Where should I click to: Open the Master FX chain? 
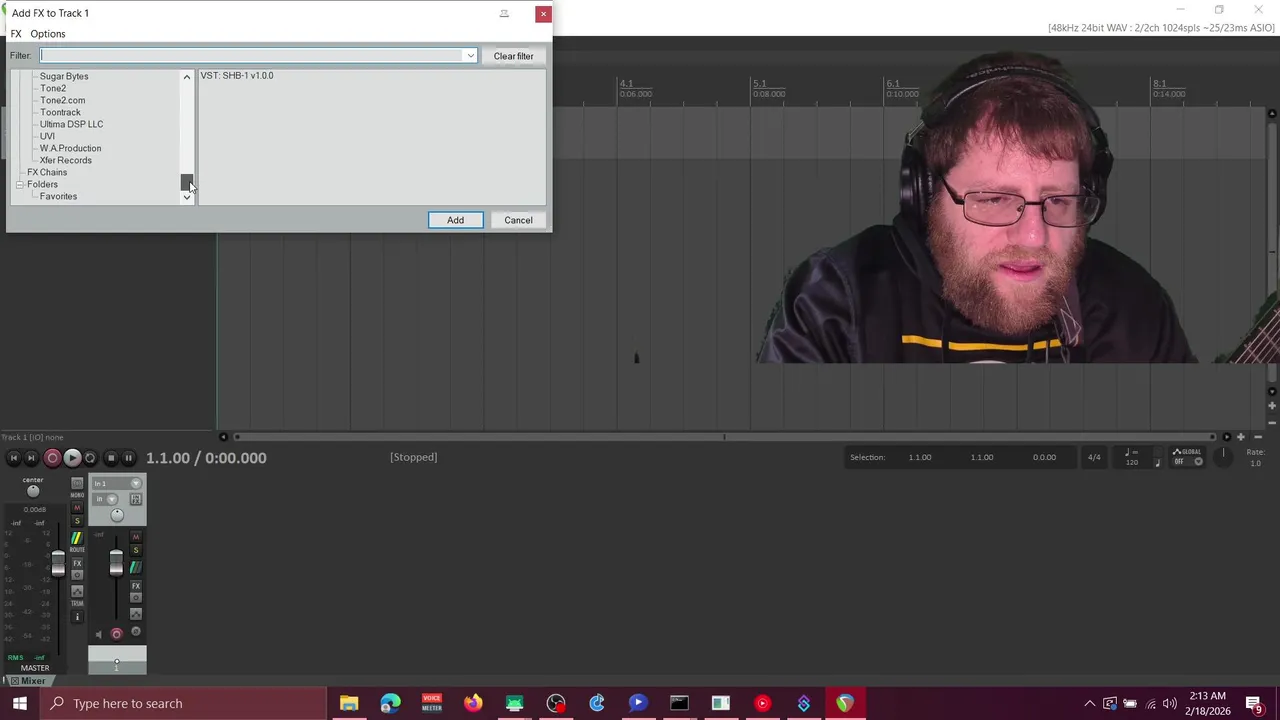77,563
